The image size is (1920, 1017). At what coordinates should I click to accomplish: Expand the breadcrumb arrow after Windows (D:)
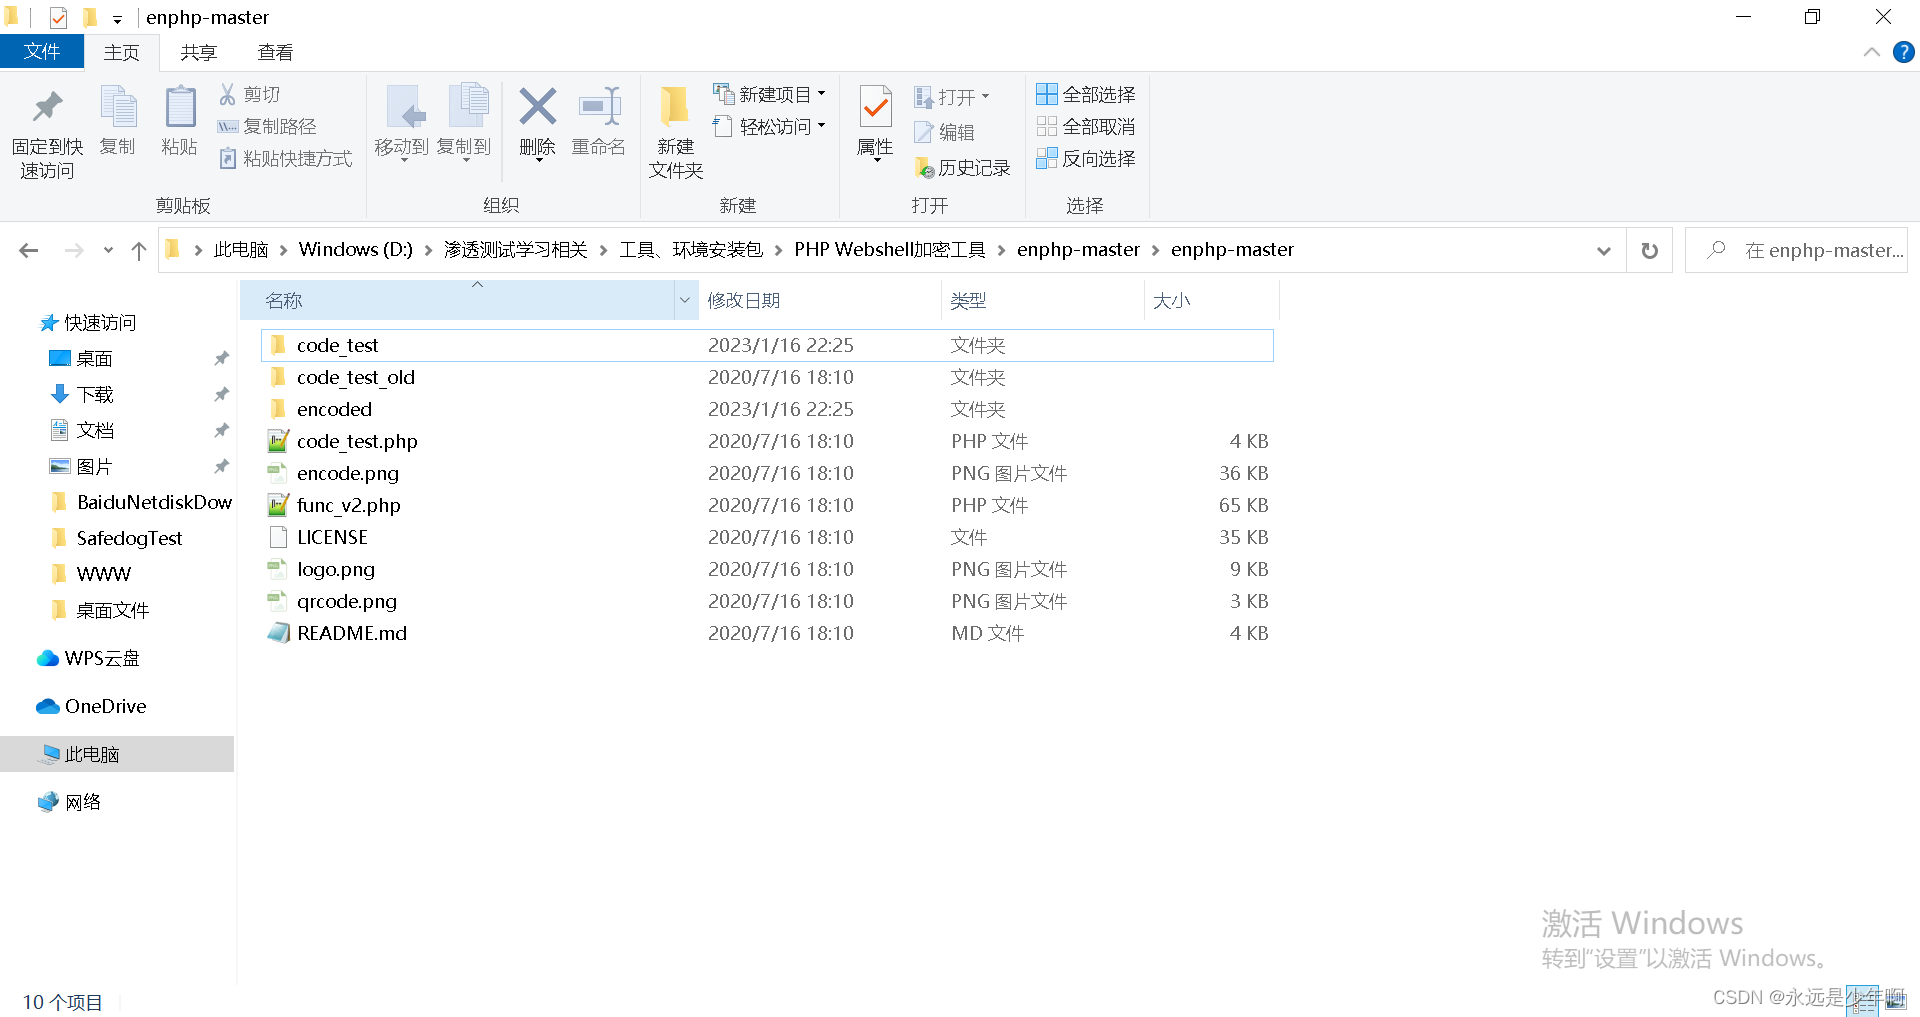pos(428,250)
